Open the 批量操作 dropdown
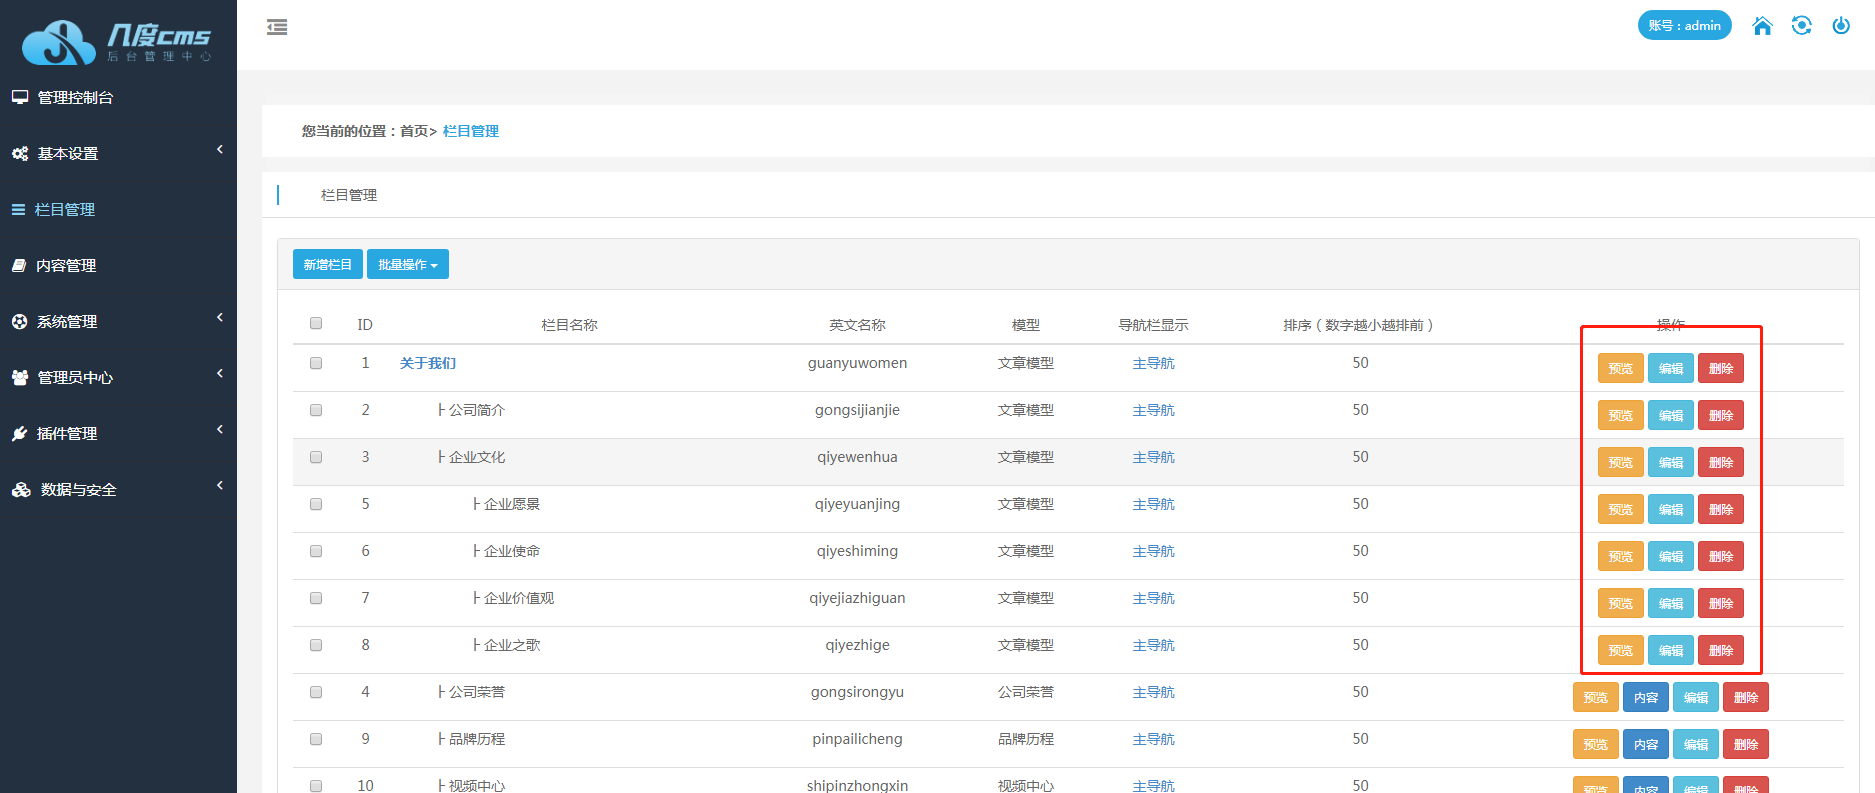Image resolution: width=1875 pixels, height=793 pixels. 408,264
